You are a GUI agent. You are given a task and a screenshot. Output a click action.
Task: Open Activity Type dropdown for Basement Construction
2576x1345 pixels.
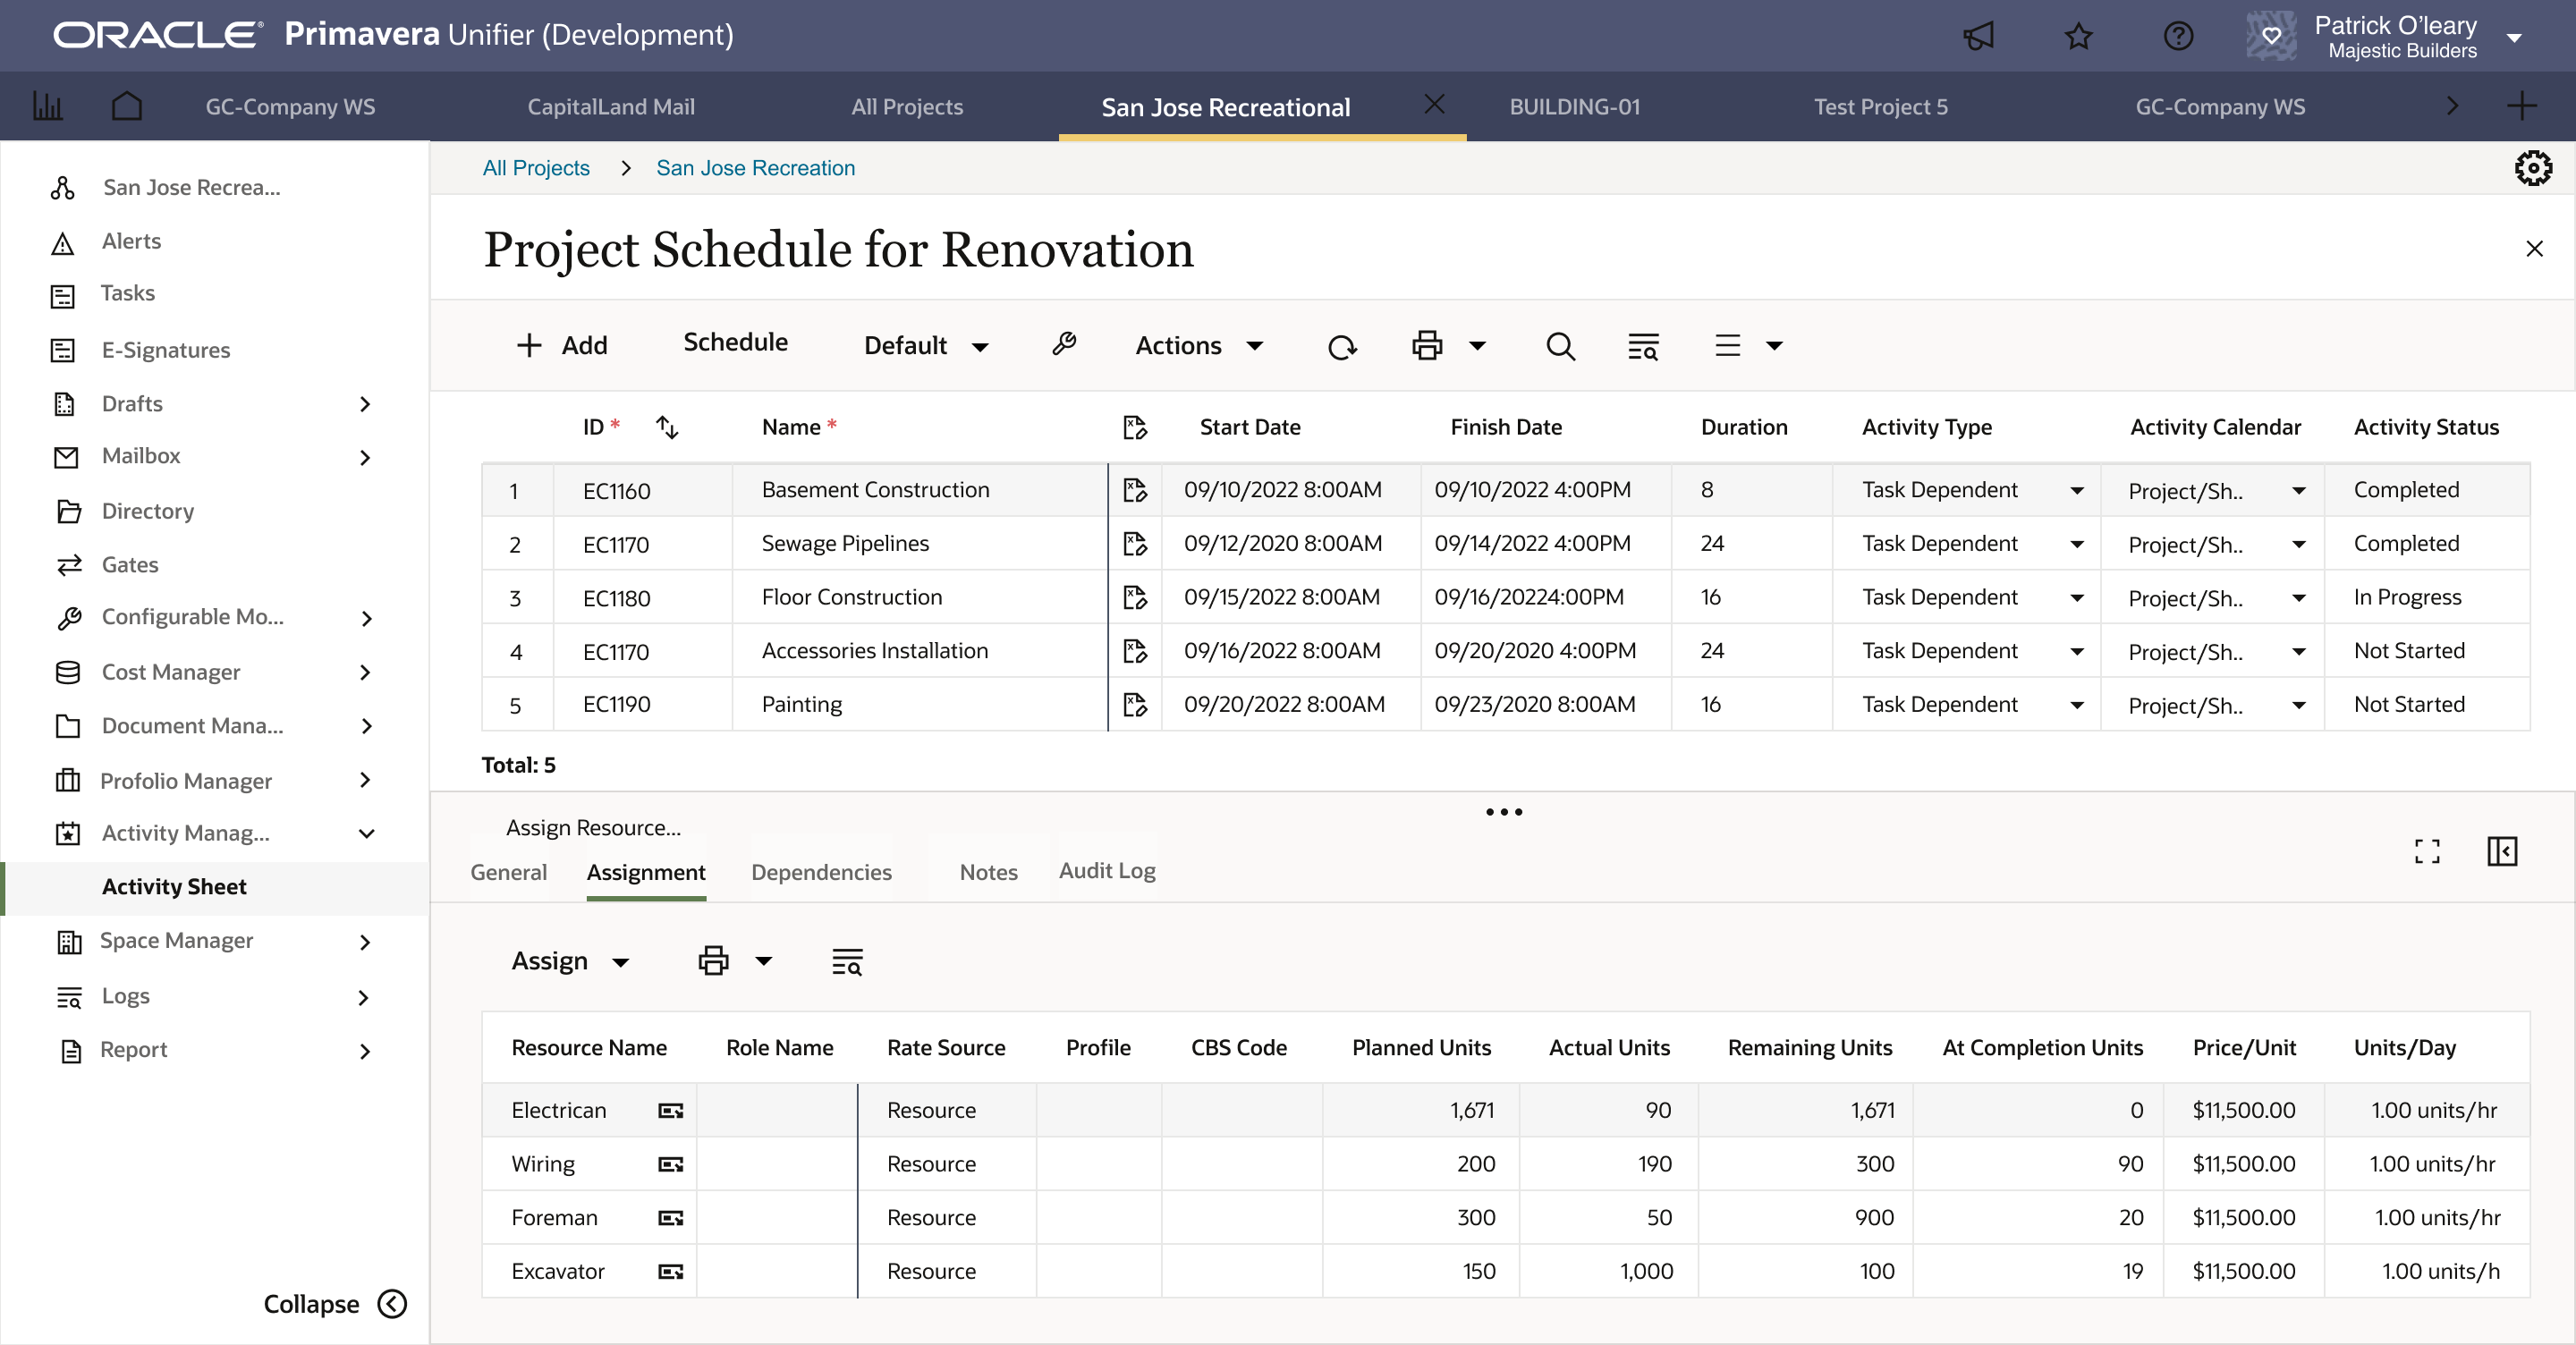pos(2076,490)
